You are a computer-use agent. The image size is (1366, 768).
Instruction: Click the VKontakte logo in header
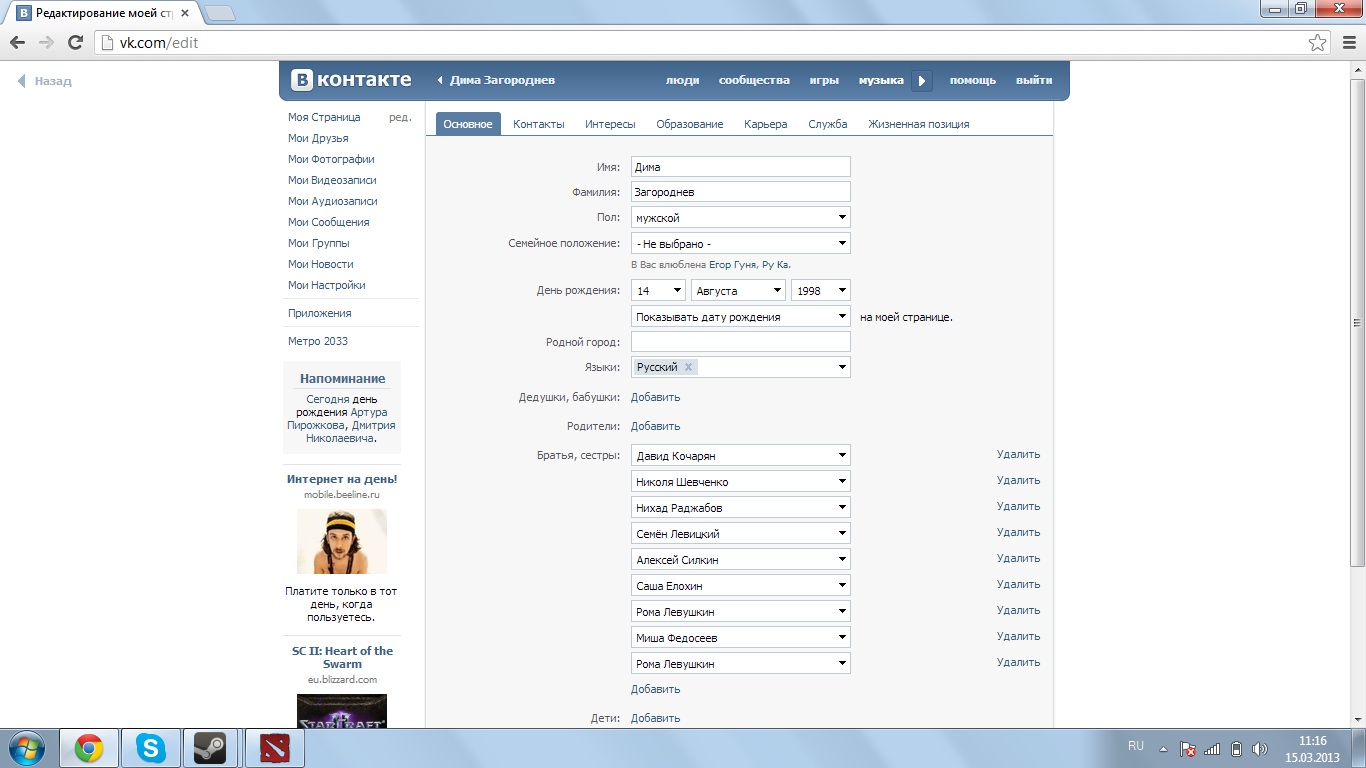[x=351, y=80]
